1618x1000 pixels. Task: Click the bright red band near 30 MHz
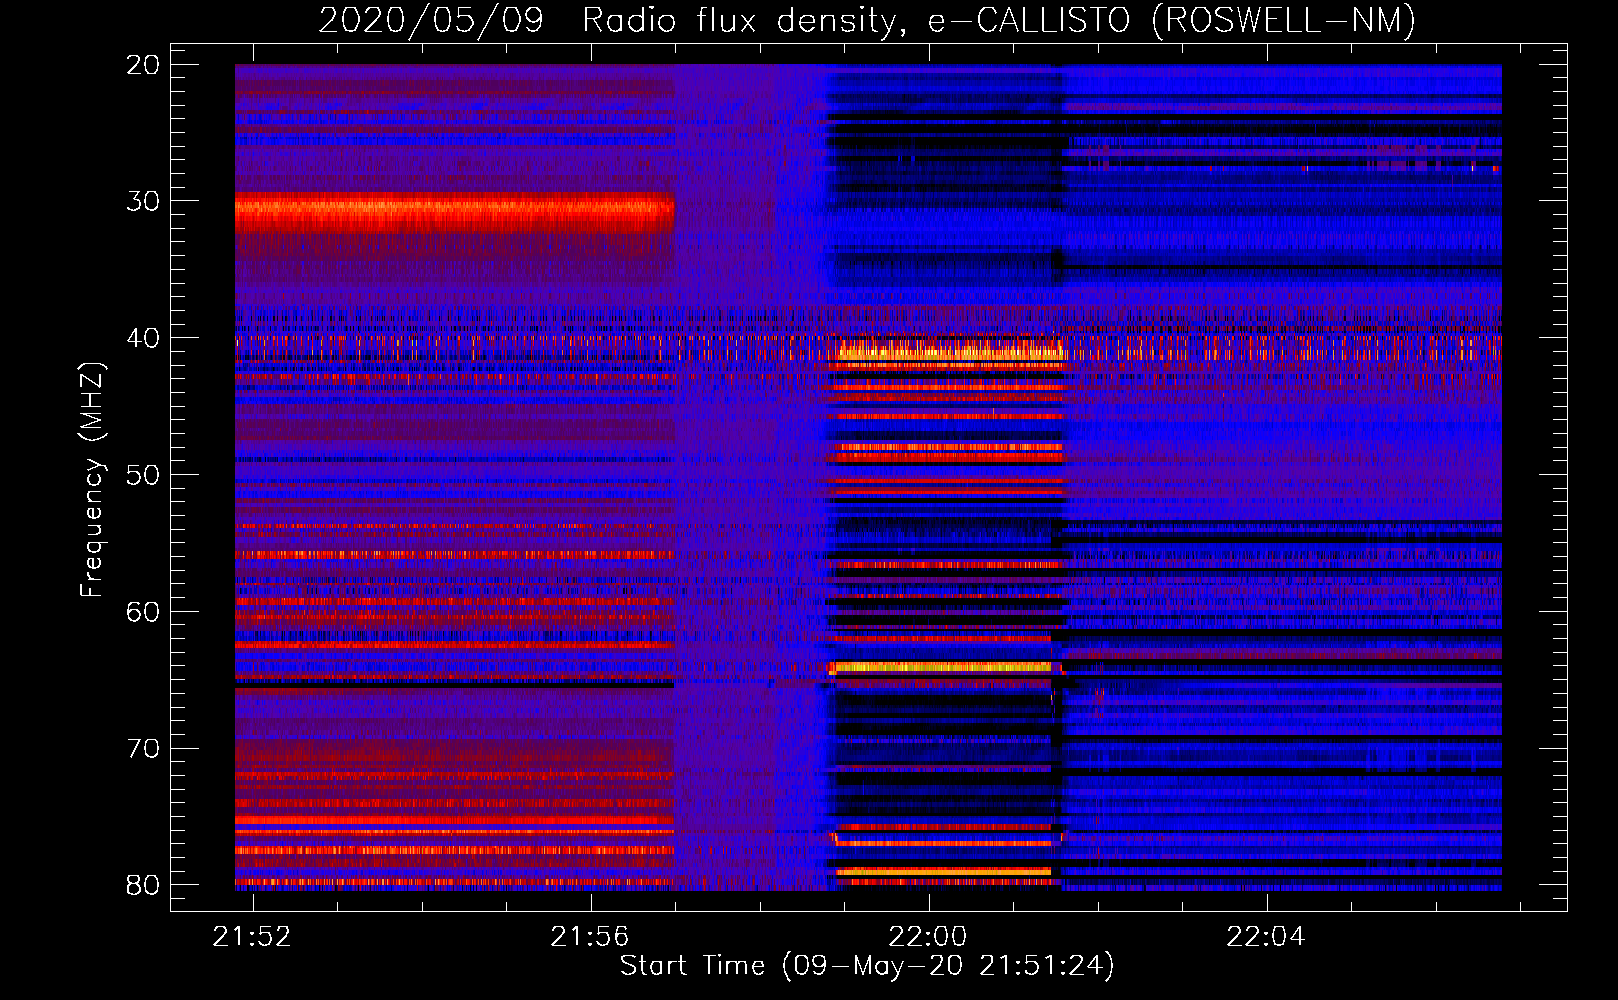pos(454,211)
